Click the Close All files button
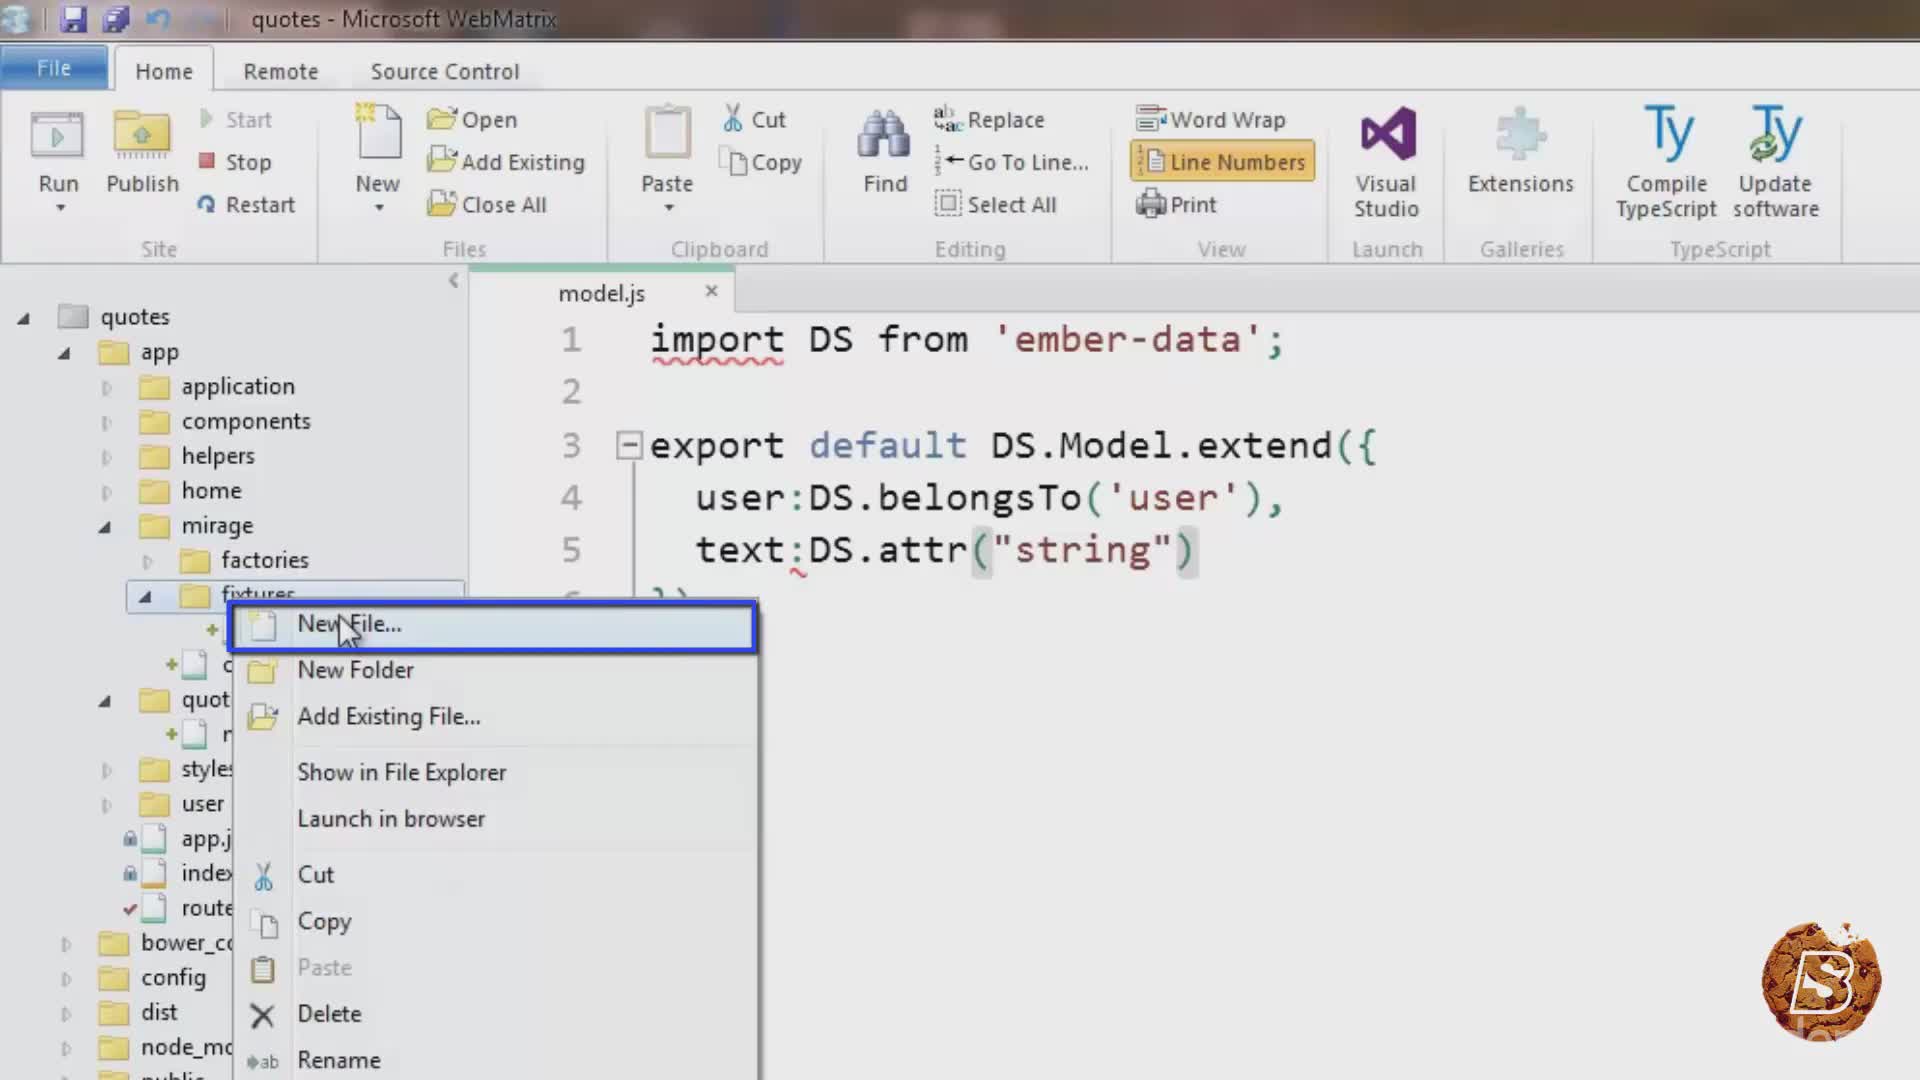This screenshot has width=1920, height=1080. (x=487, y=205)
